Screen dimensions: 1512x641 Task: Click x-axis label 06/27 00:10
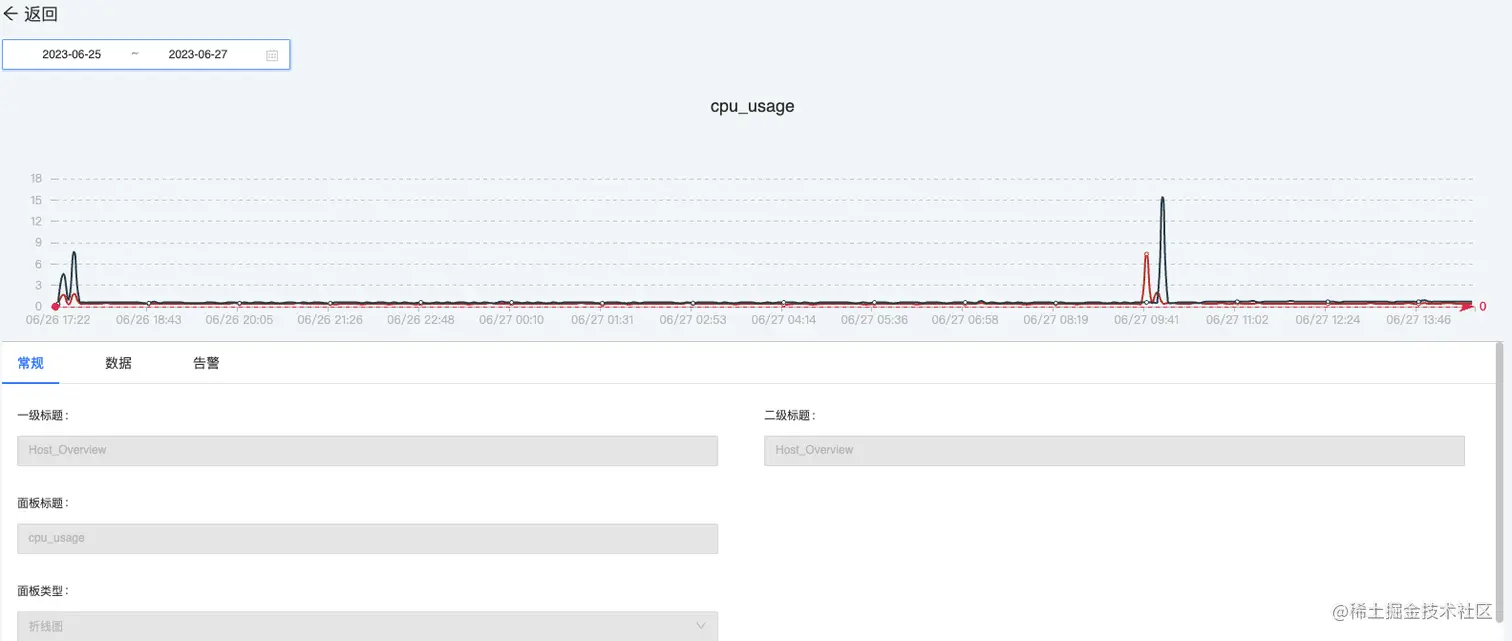point(511,320)
